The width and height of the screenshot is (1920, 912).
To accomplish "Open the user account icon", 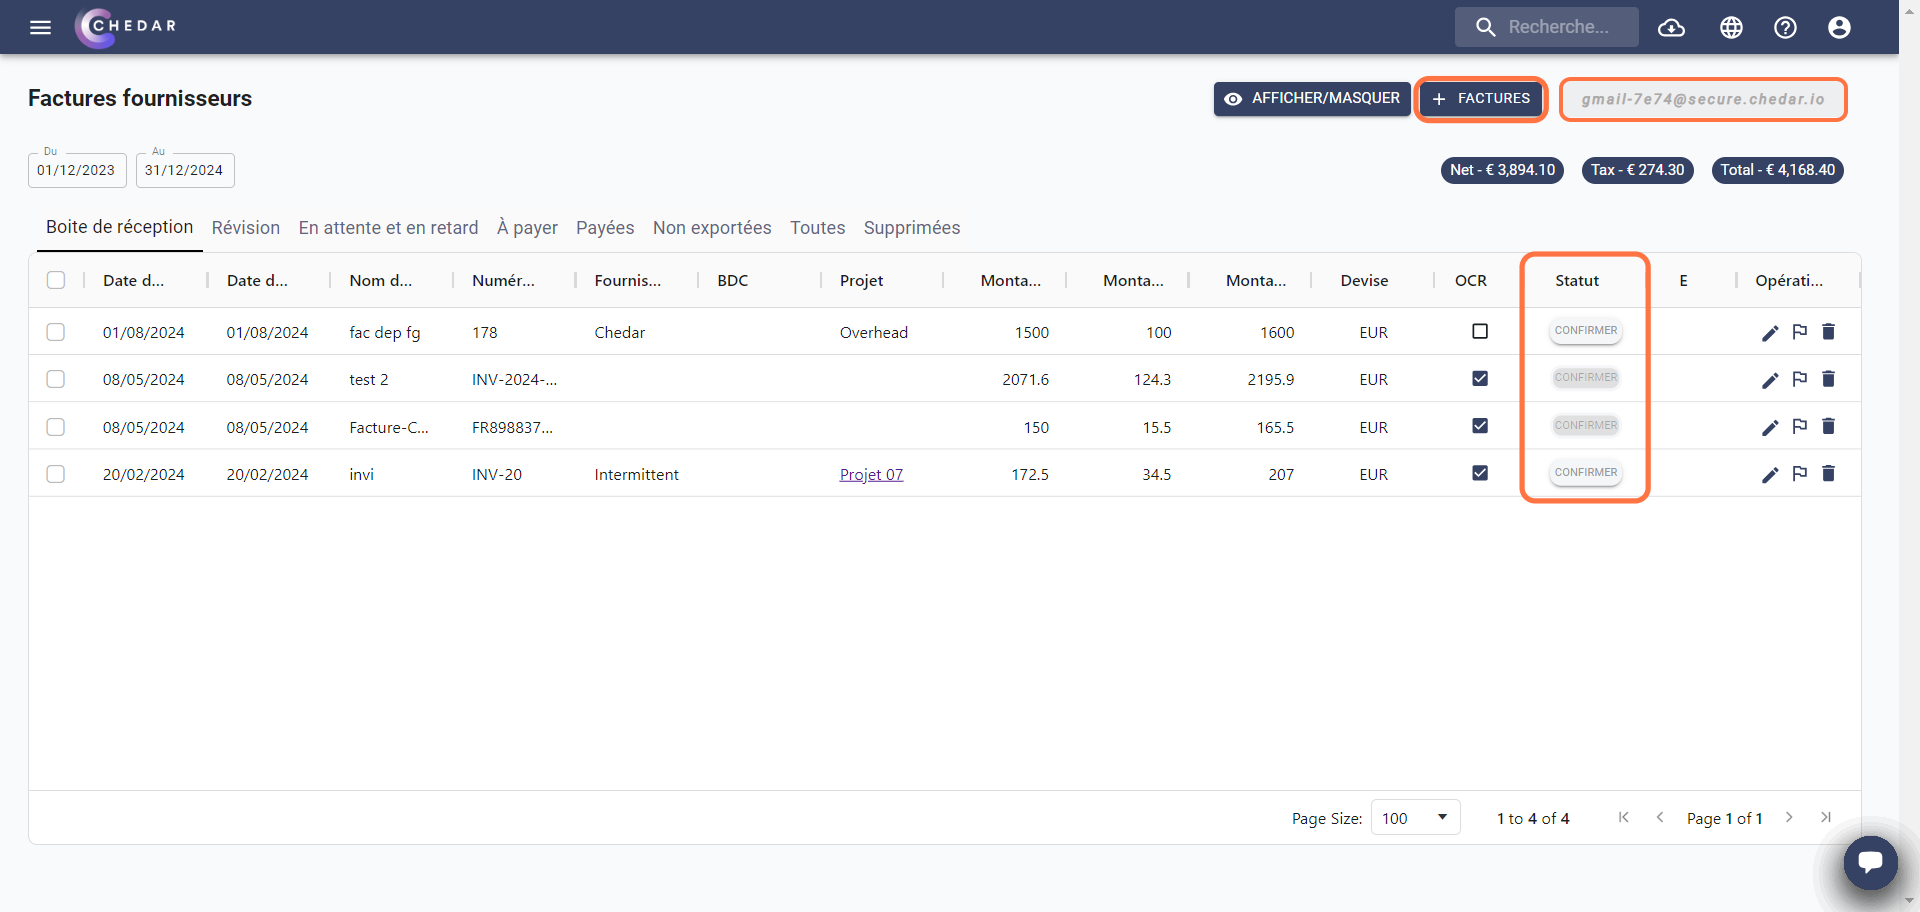I will [1839, 28].
